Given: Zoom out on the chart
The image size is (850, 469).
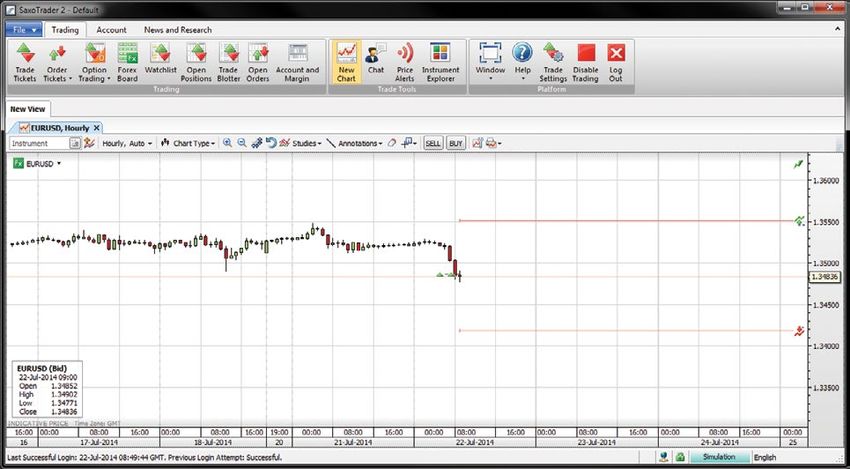Looking at the screenshot, I should [x=242, y=143].
